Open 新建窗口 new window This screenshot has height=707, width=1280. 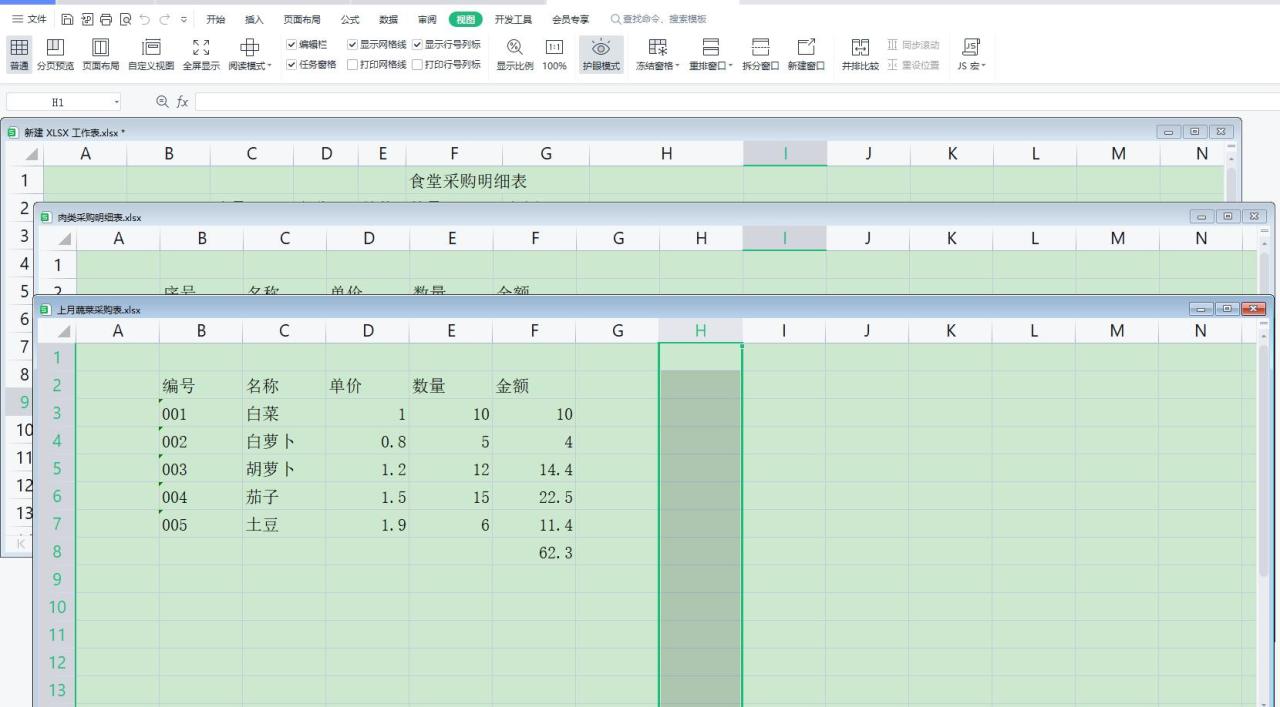806,54
